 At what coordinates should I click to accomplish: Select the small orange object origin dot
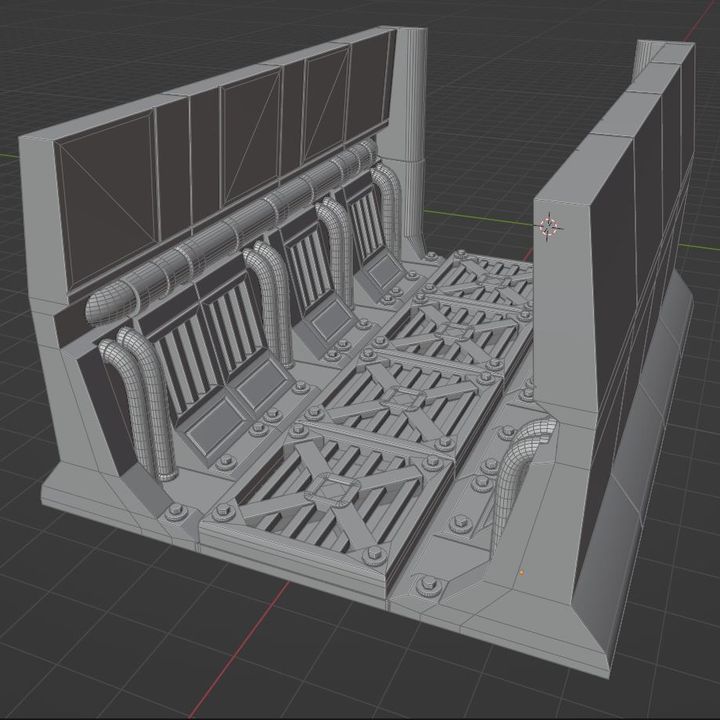[x=521, y=573]
